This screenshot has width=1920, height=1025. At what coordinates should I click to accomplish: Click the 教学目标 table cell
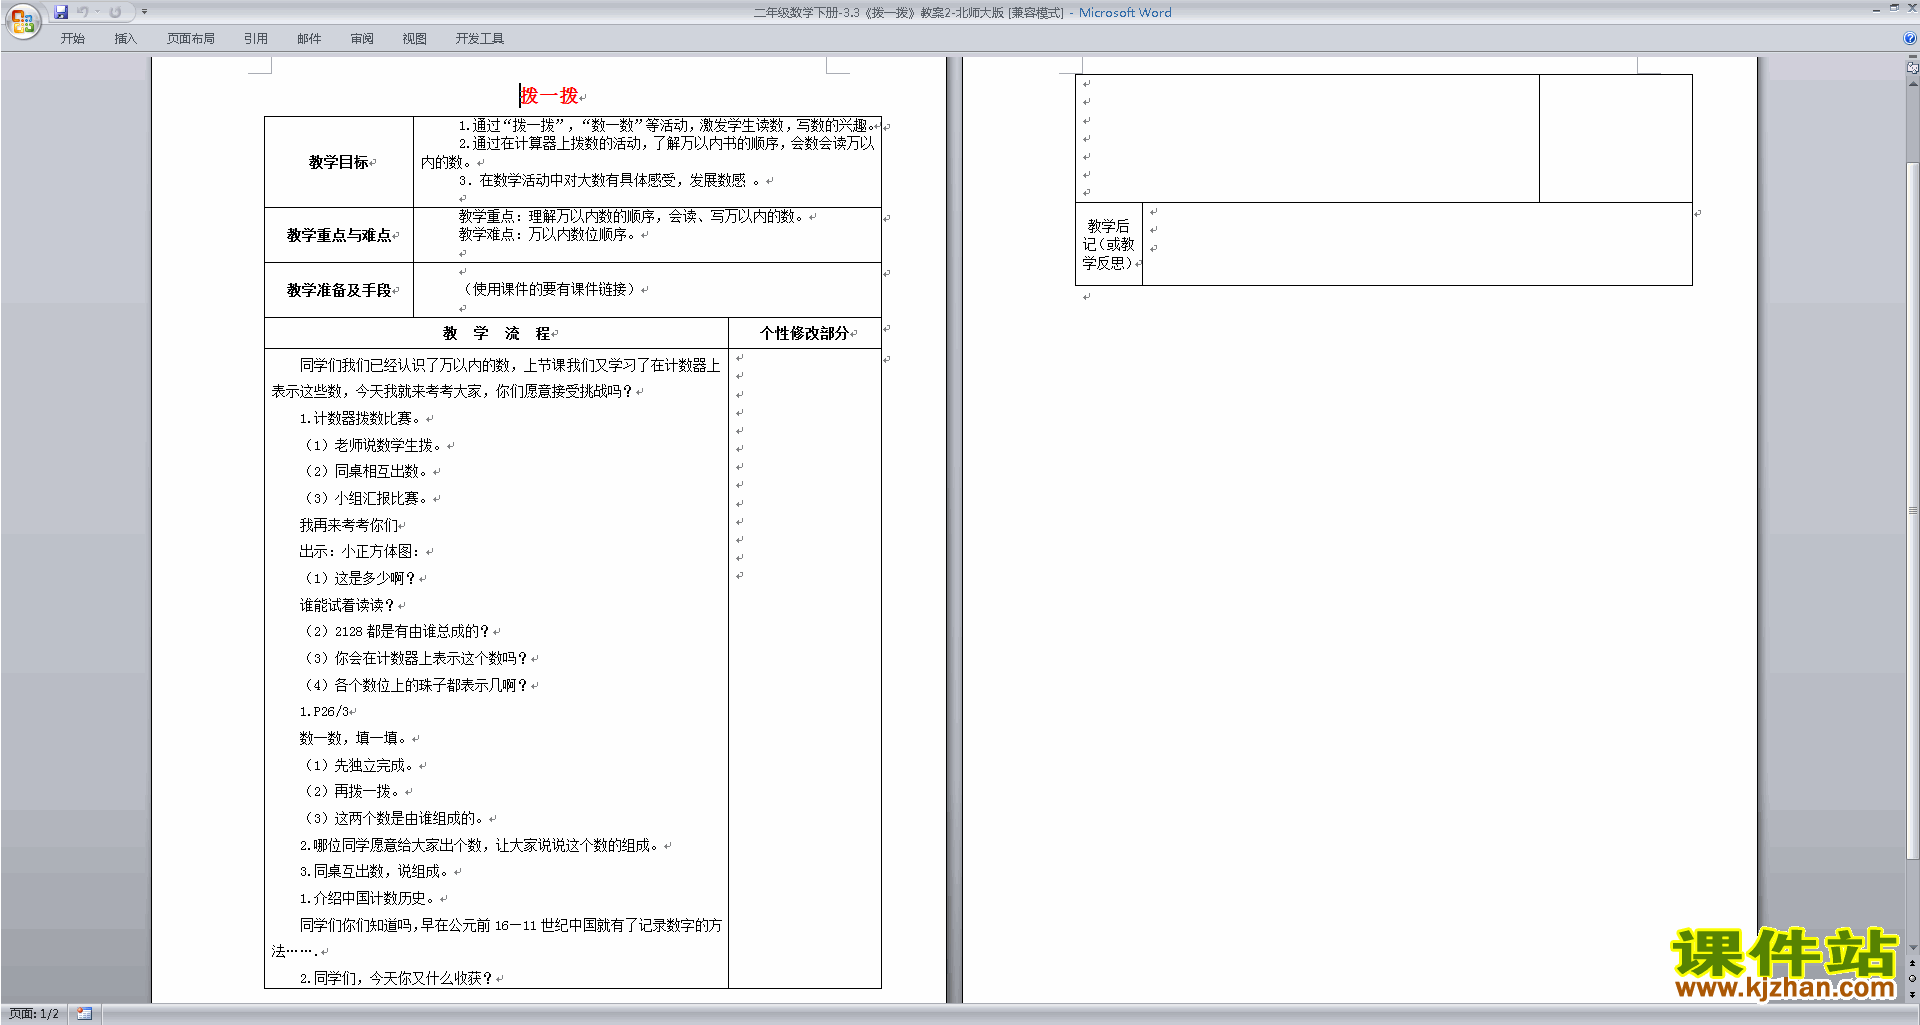click(x=339, y=162)
